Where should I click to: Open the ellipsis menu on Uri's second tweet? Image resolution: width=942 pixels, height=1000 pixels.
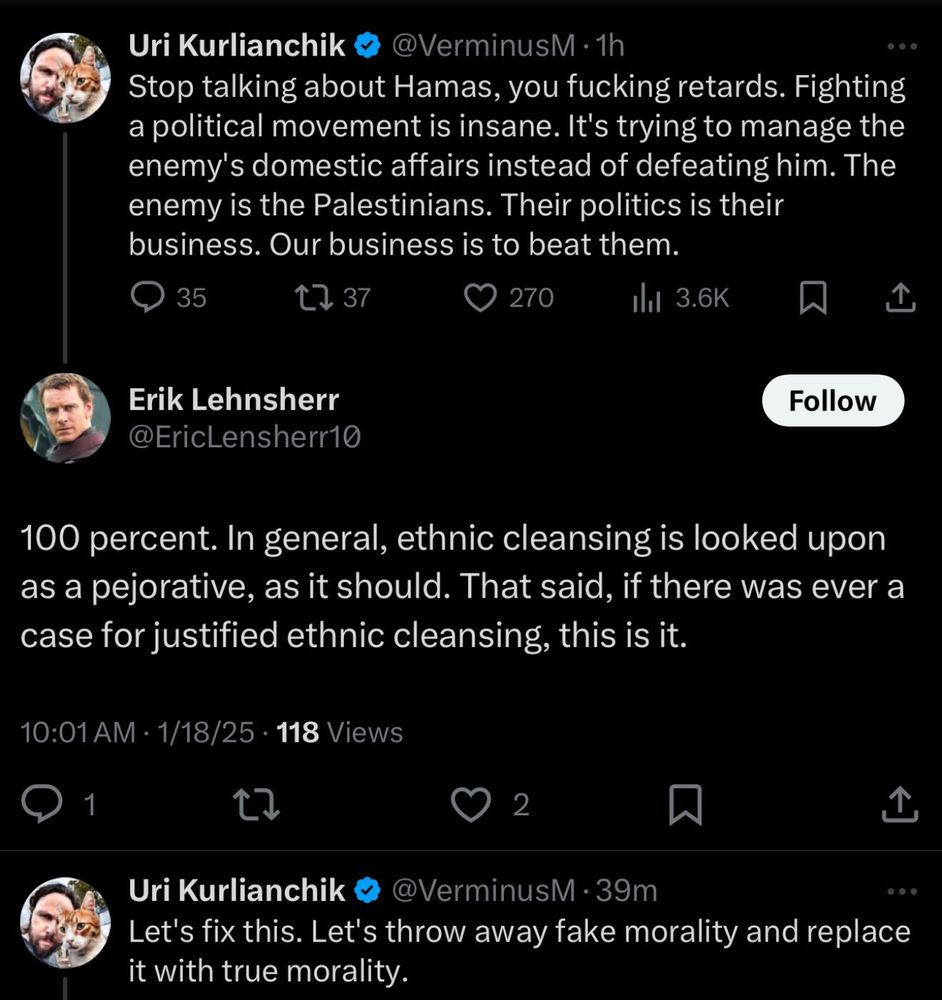pos(901,890)
